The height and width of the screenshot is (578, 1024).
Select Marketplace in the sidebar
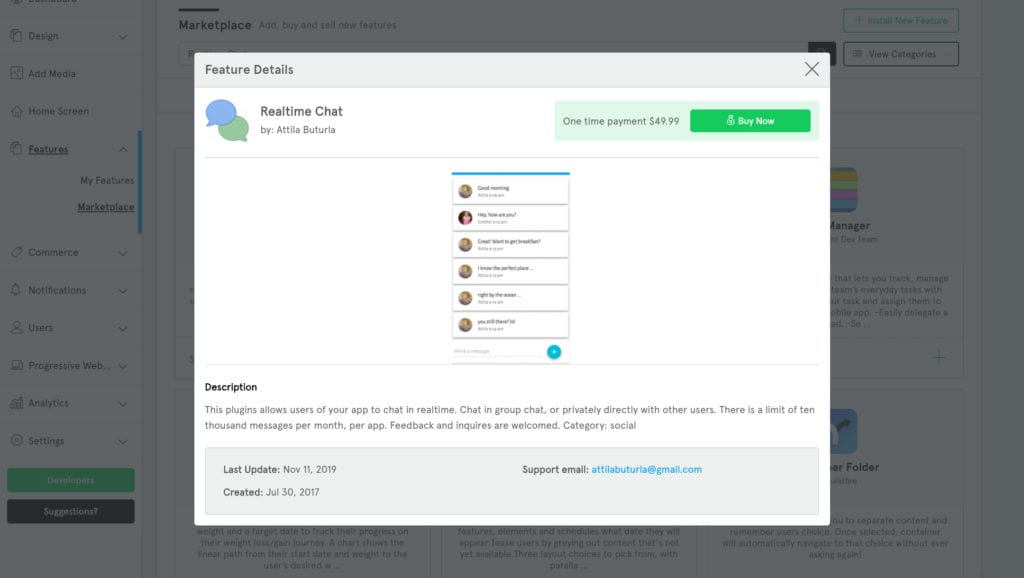(106, 207)
